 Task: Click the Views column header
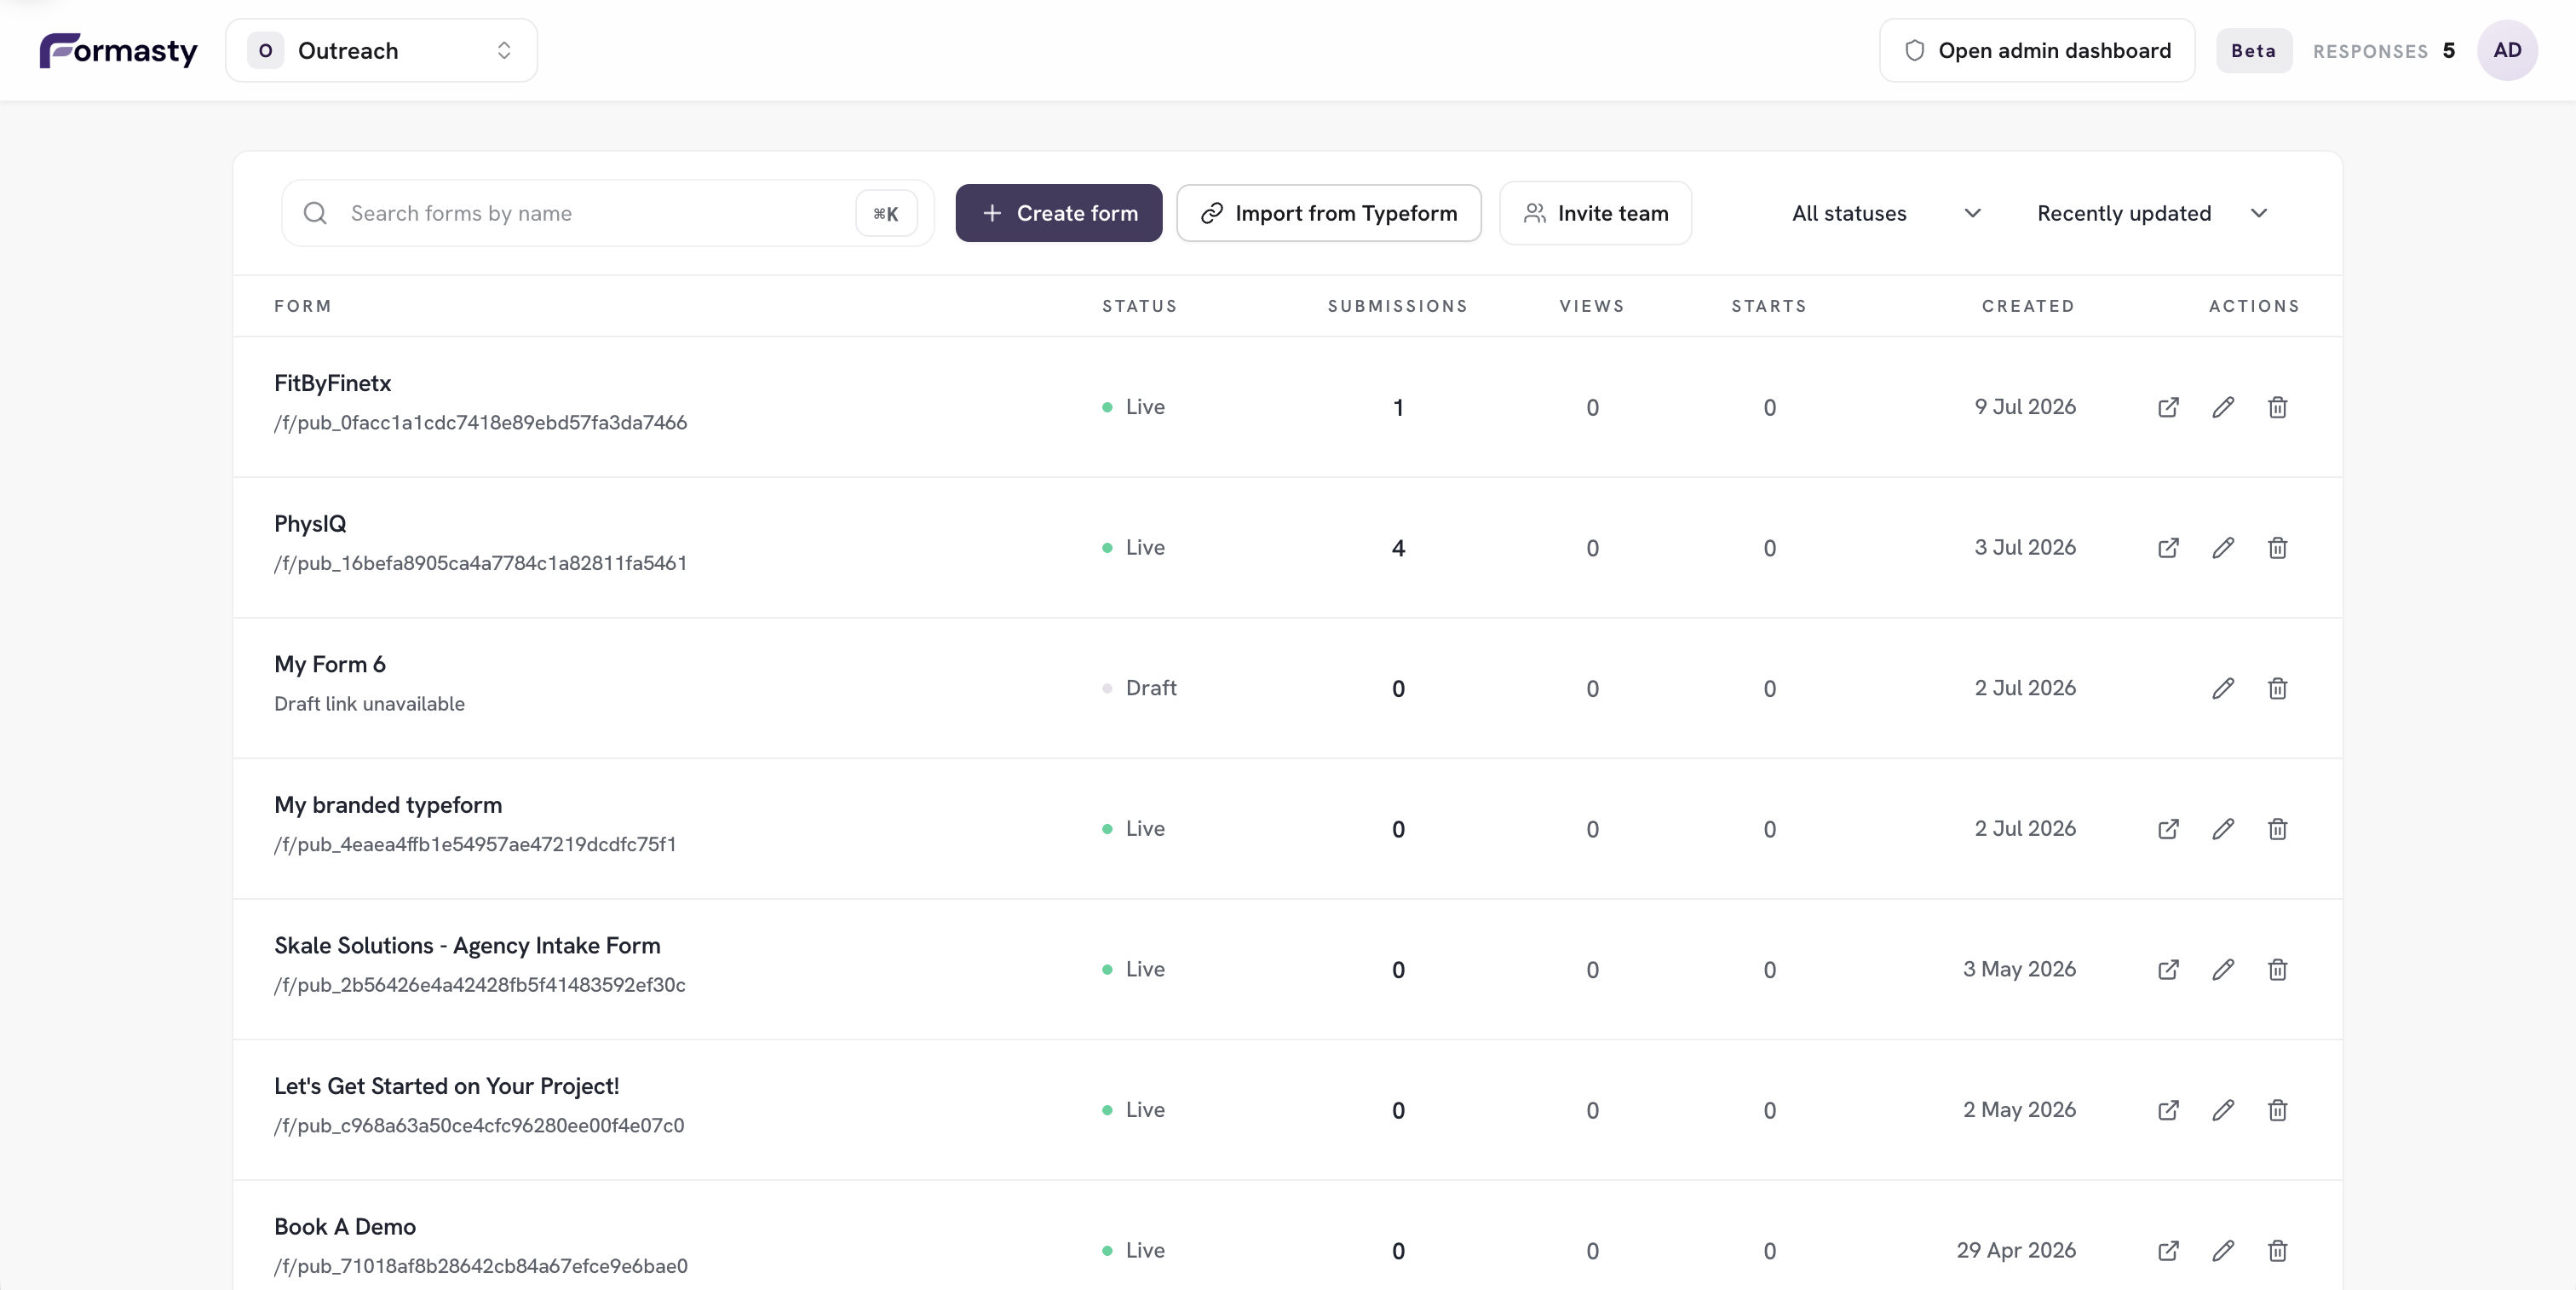(1592, 306)
